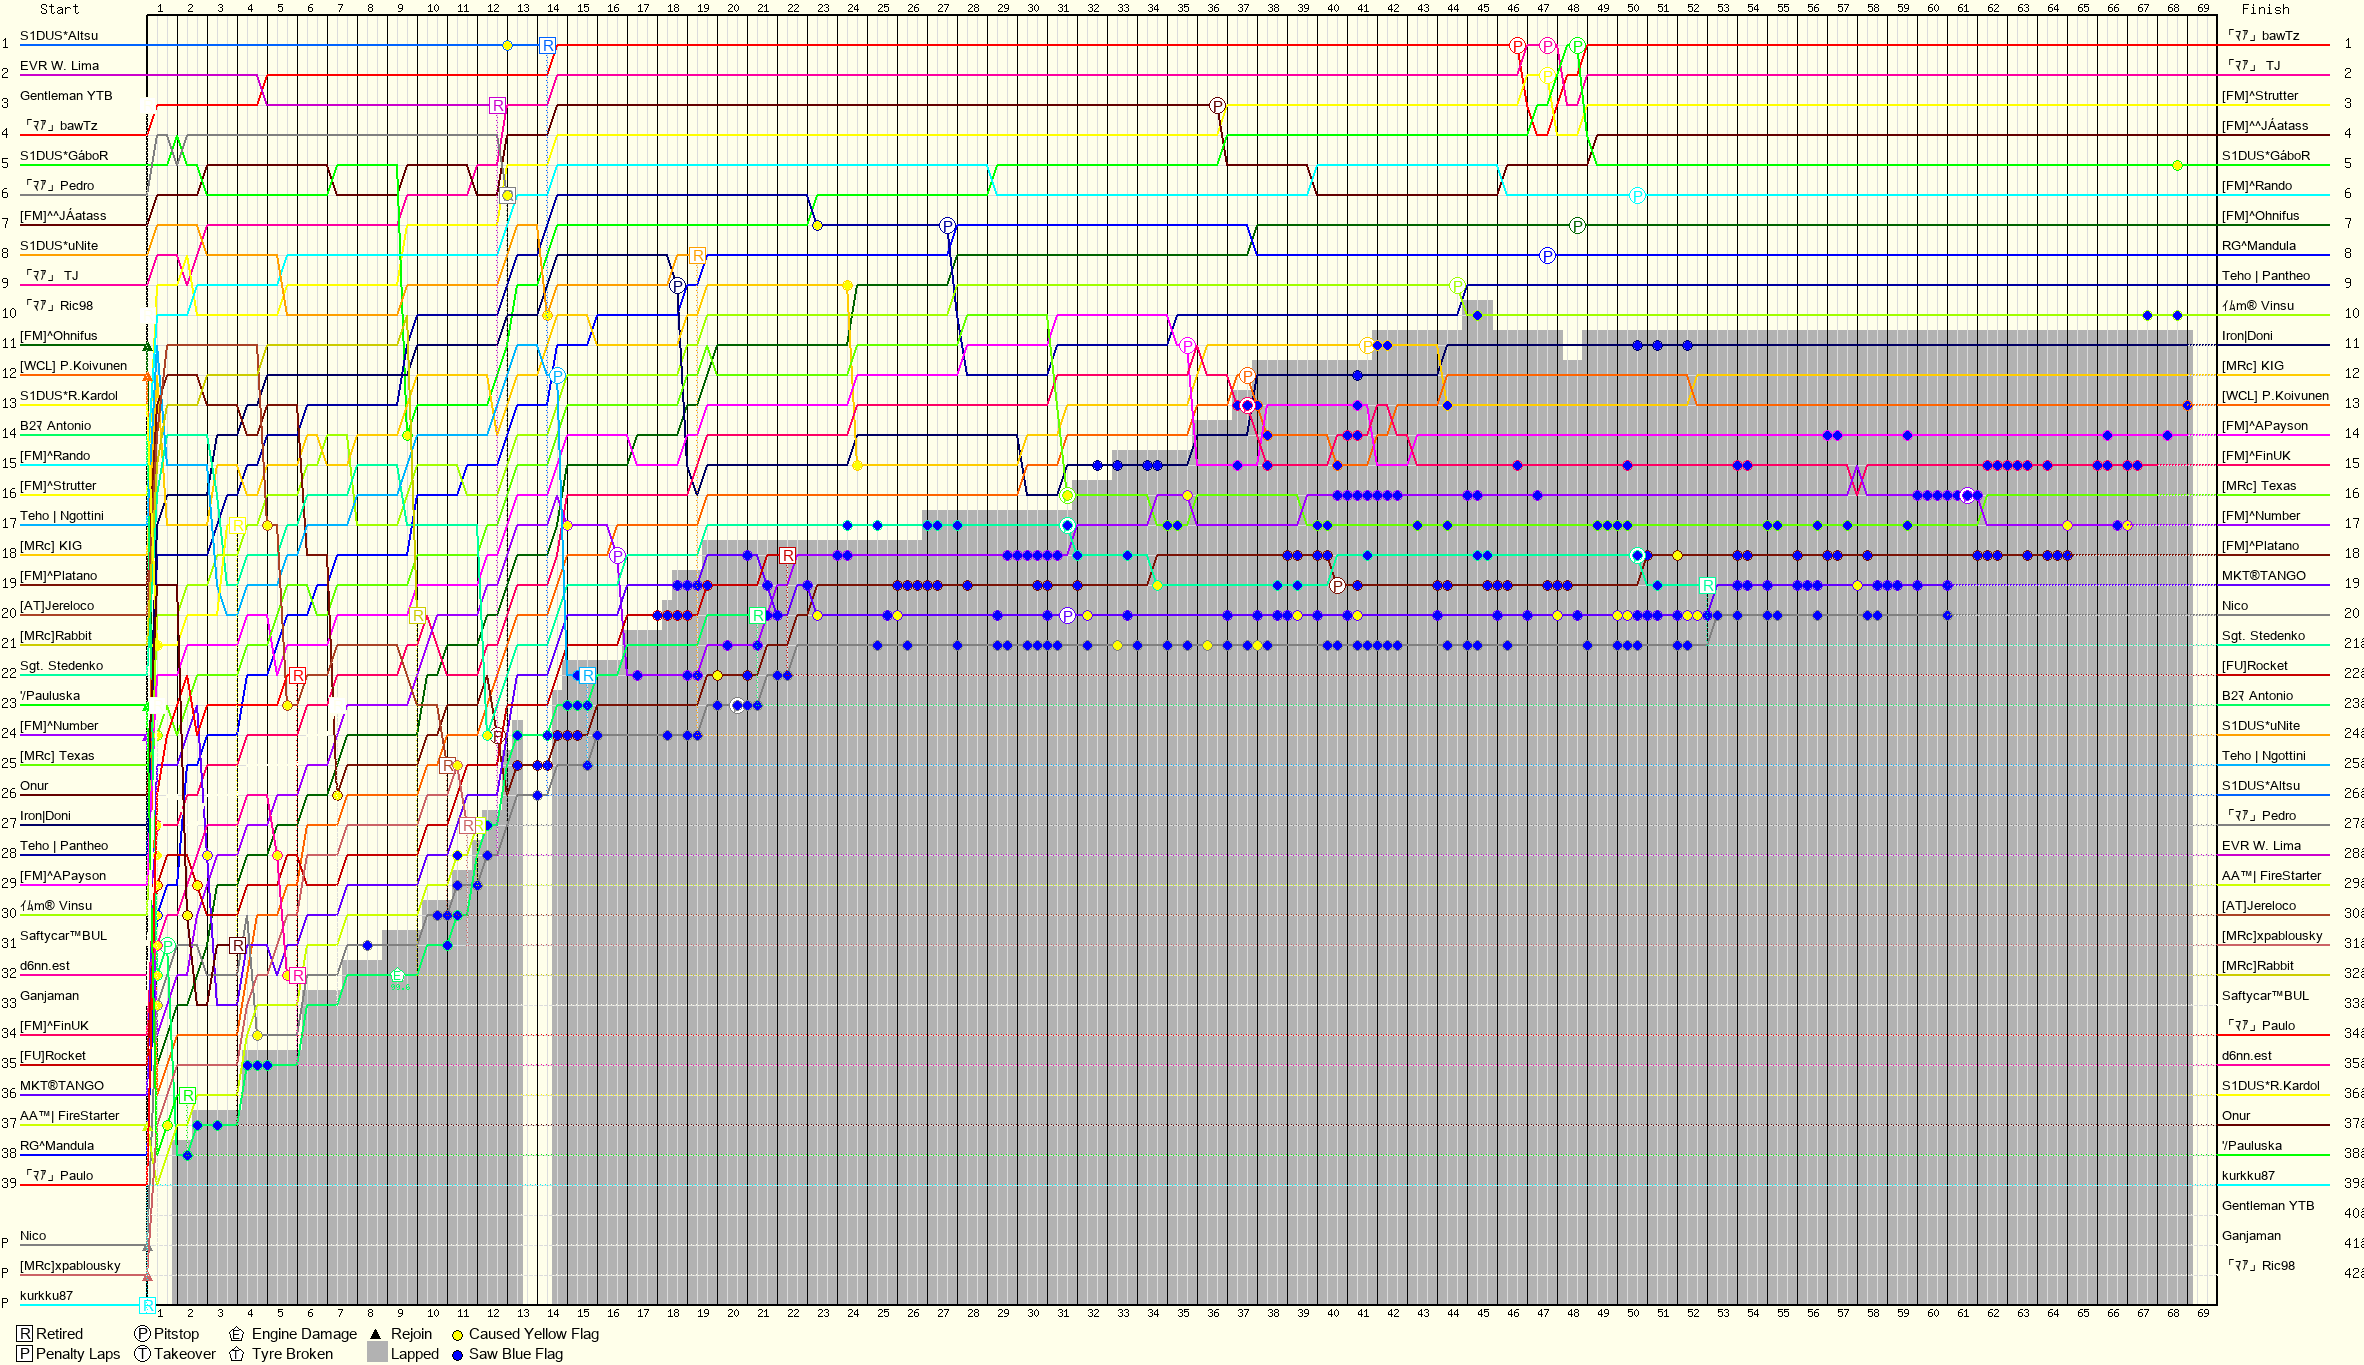This screenshot has height=1365, width=2364.
Task: Click finish name 'Sgt. Stedenko'
Action: 2263,635
